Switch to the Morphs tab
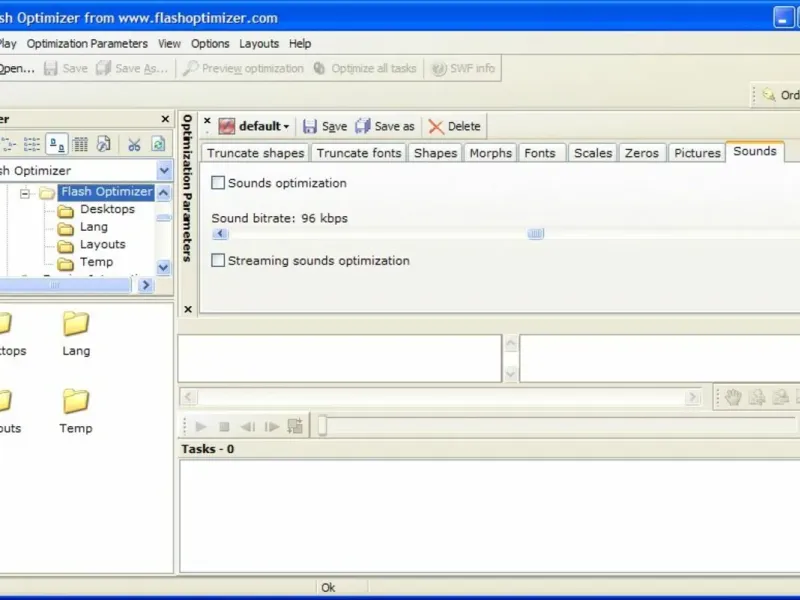800x600 pixels. click(x=490, y=153)
